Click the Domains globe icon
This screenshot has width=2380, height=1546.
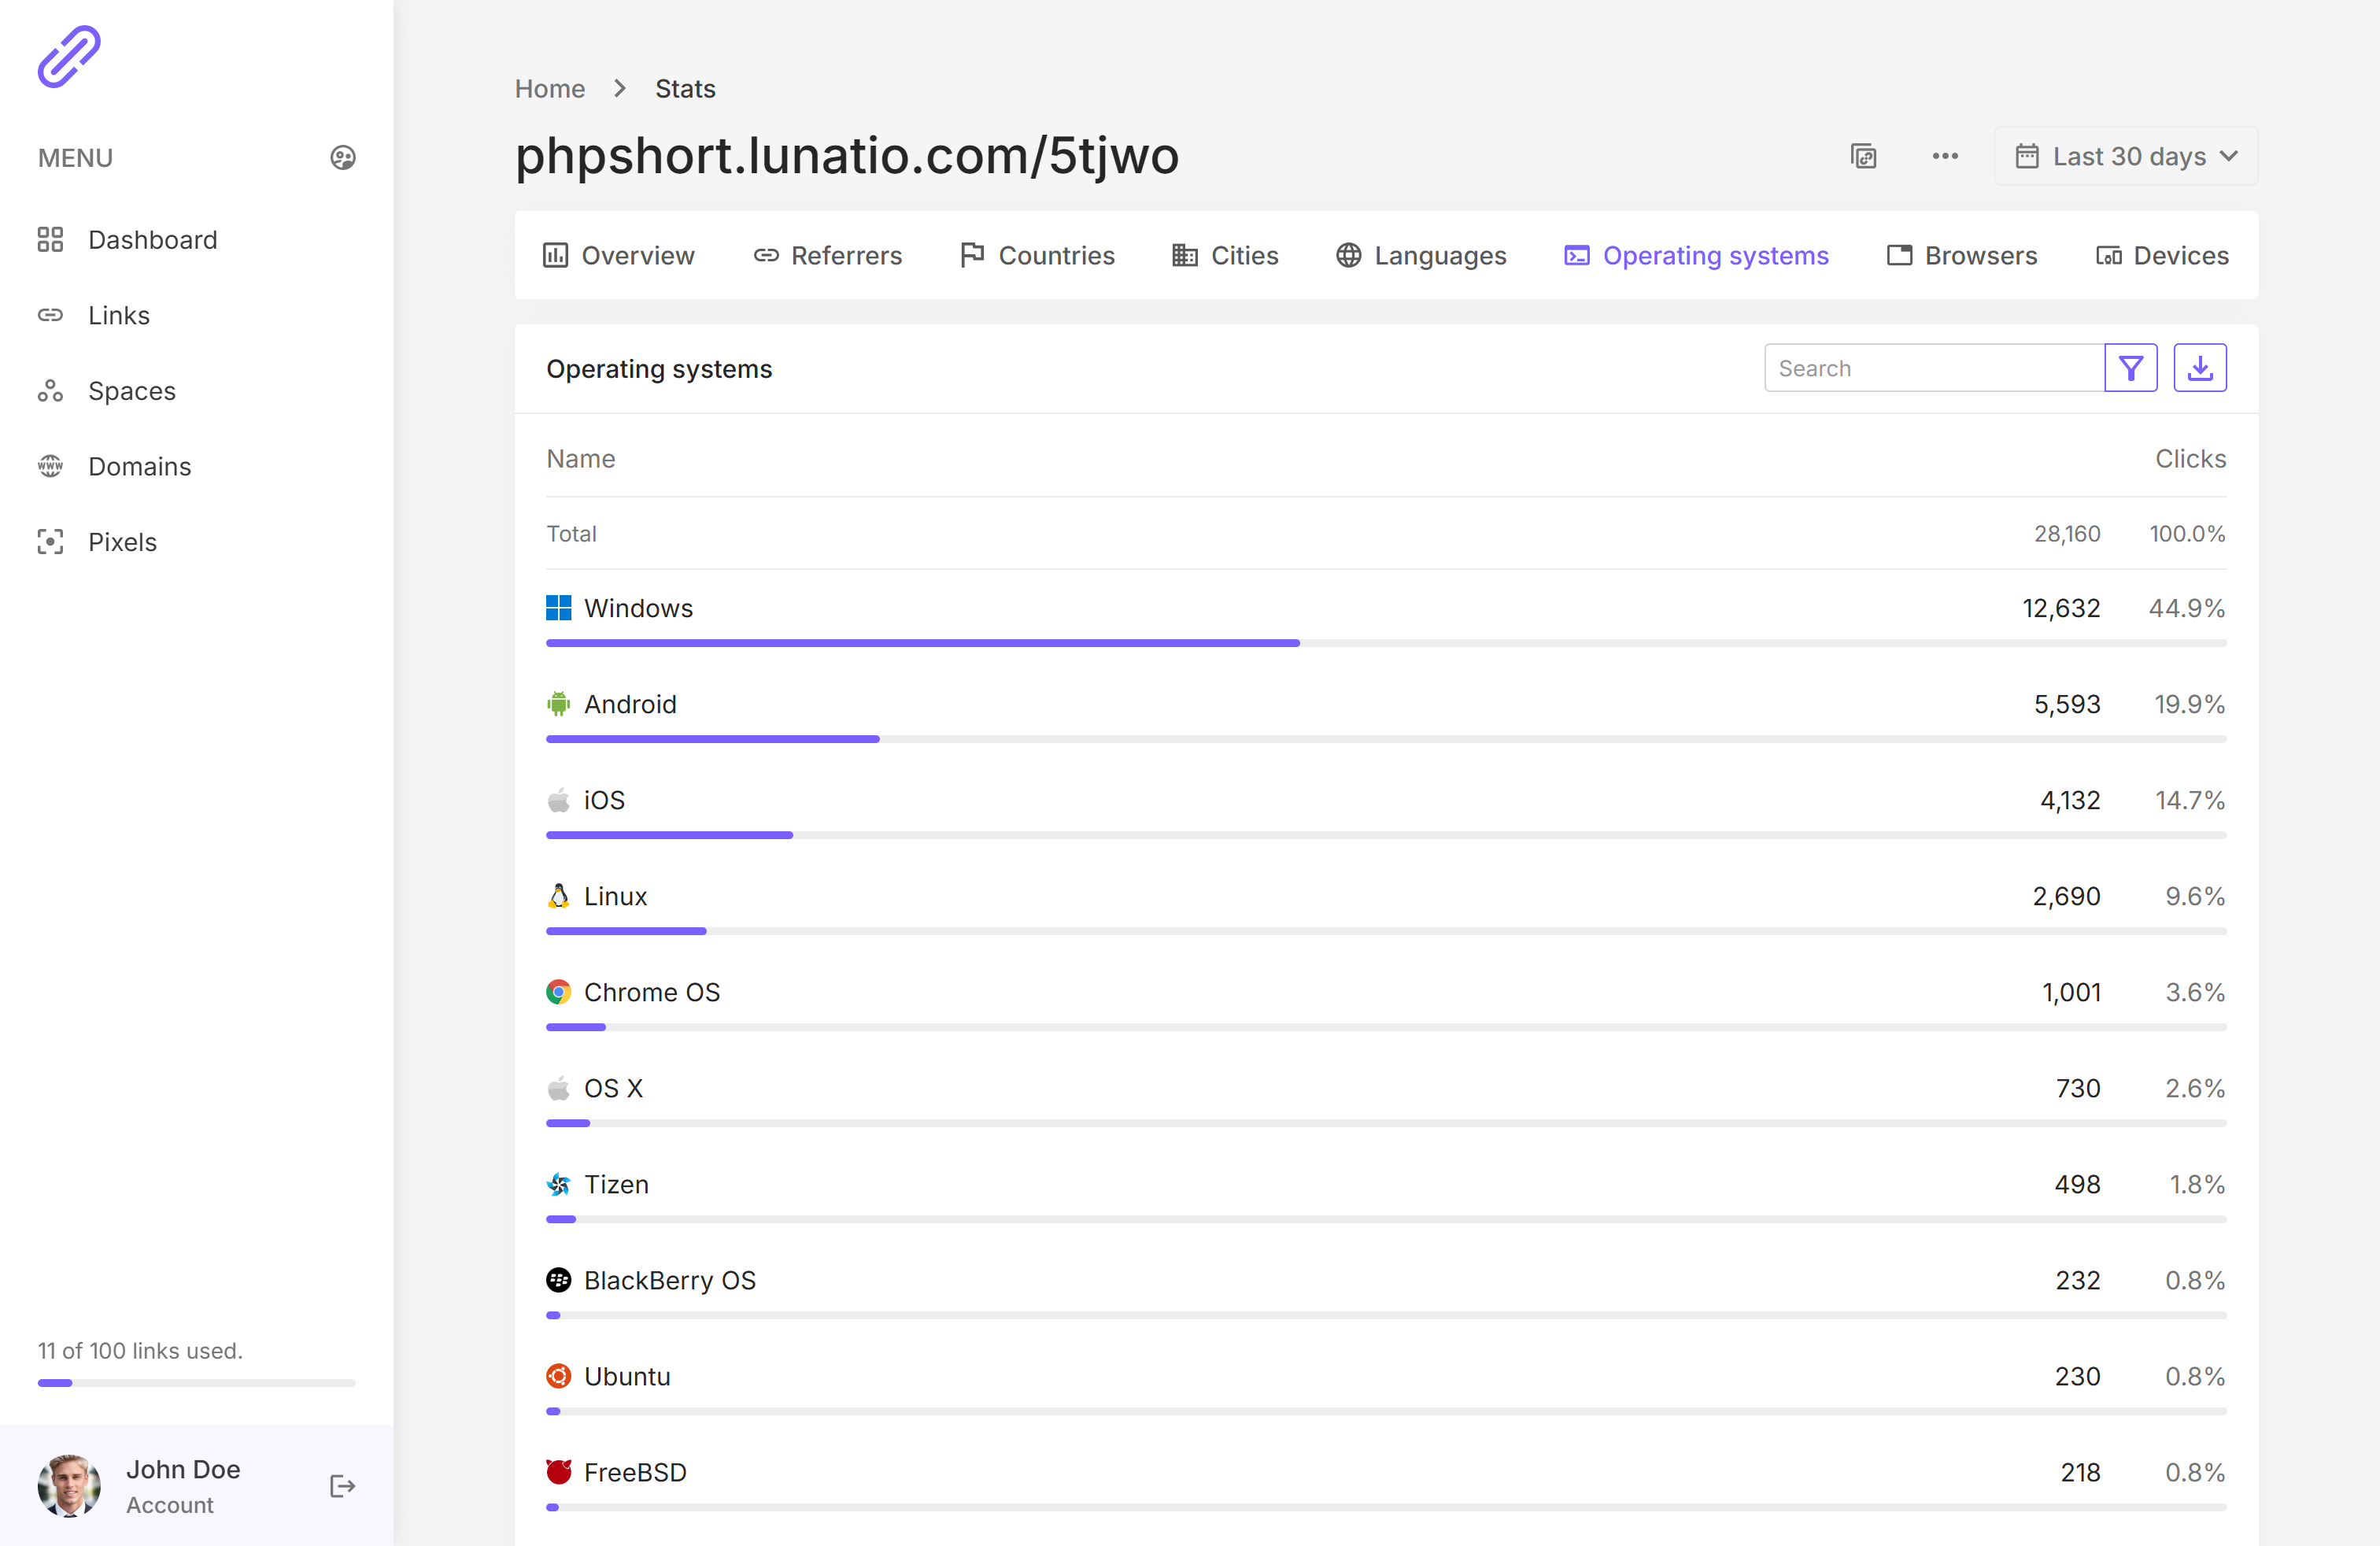(50, 466)
